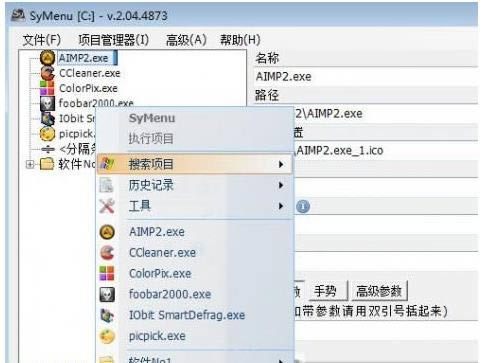Image resolution: width=503 pixels, height=363 pixels.
Task: Click the foobar2000 skull icon in the tree
Action: click(47, 103)
